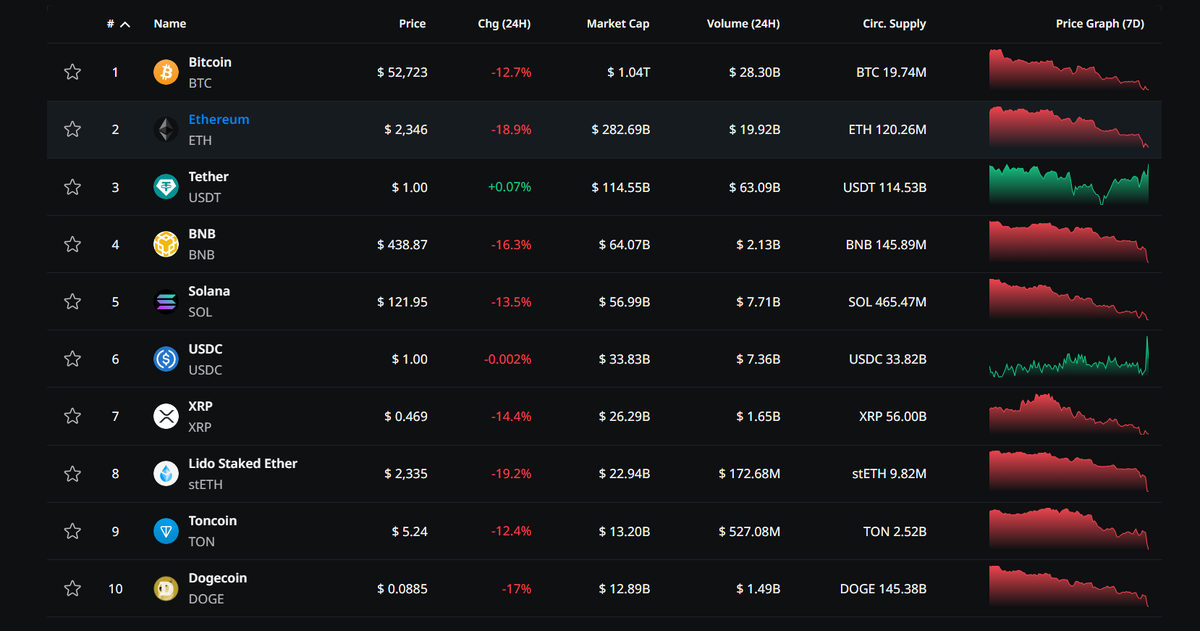Click Bitcoin price $ 52,723

coord(402,72)
